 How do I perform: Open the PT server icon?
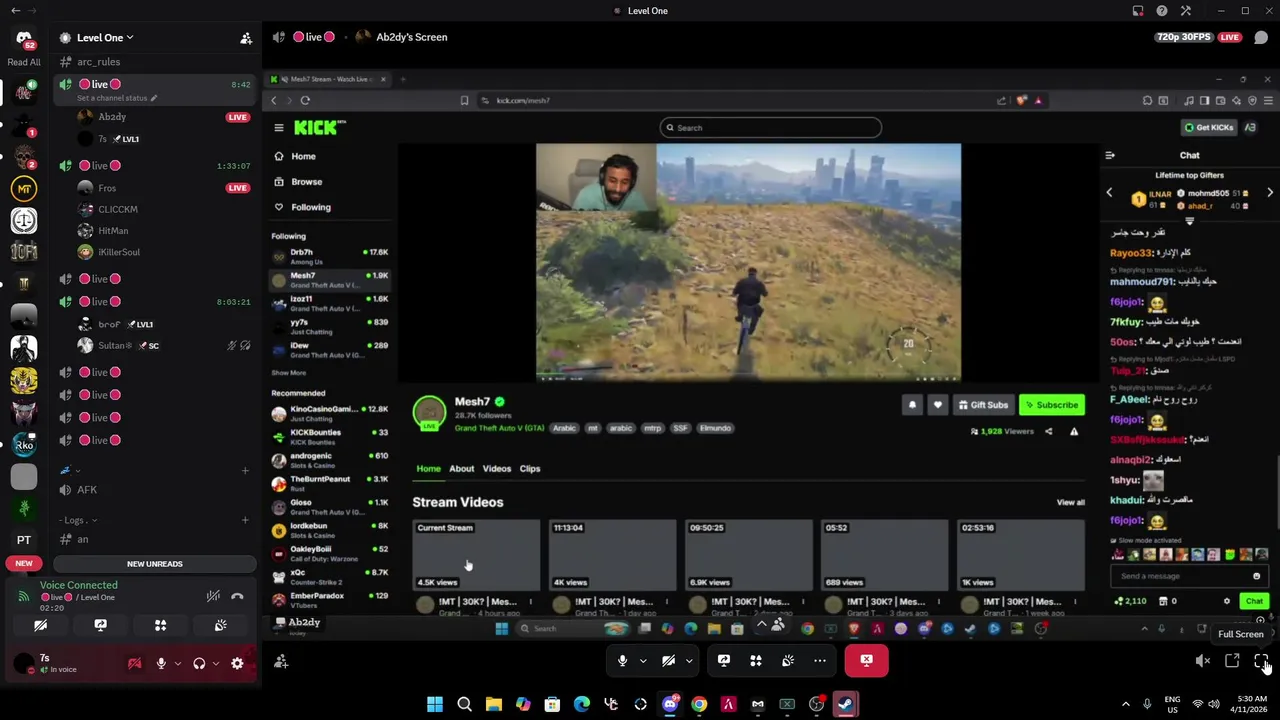[24, 540]
